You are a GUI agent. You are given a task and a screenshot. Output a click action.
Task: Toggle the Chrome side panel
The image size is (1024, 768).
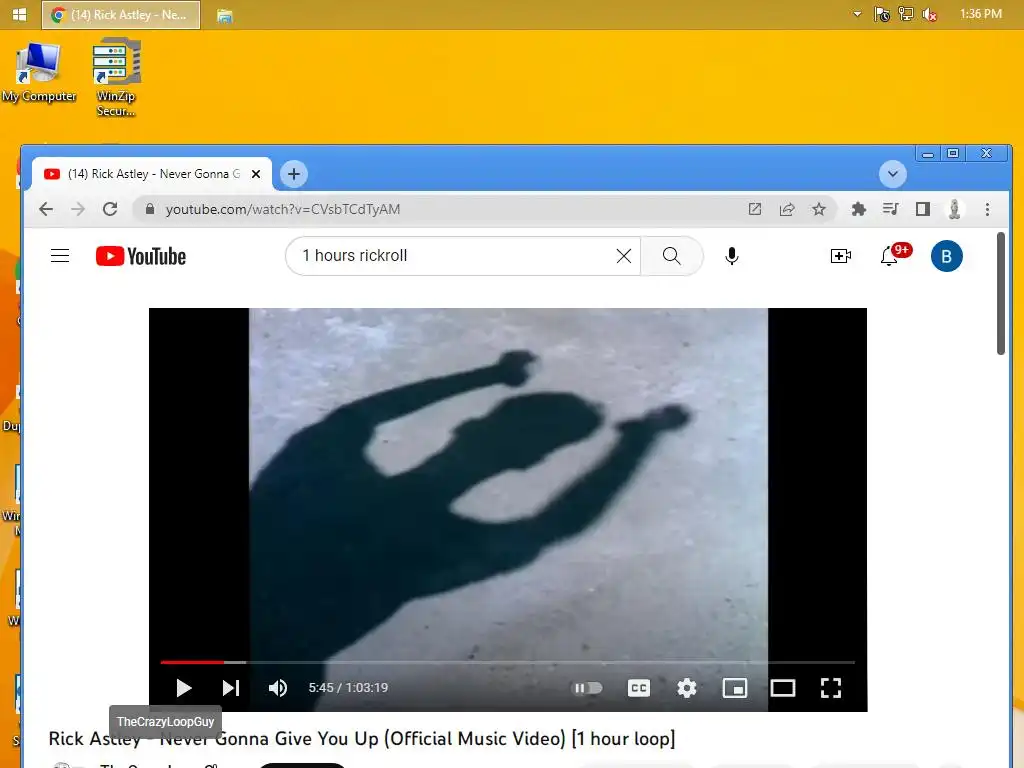pyautogui.click(x=922, y=209)
